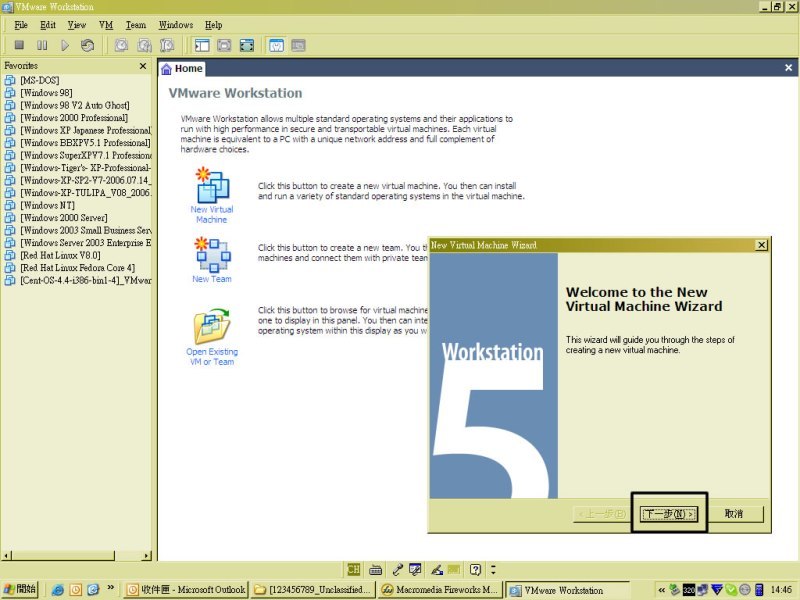The height and width of the screenshot is (600, 800).
Task: Click the Open Existing VM or Team link
Action: 212,357
